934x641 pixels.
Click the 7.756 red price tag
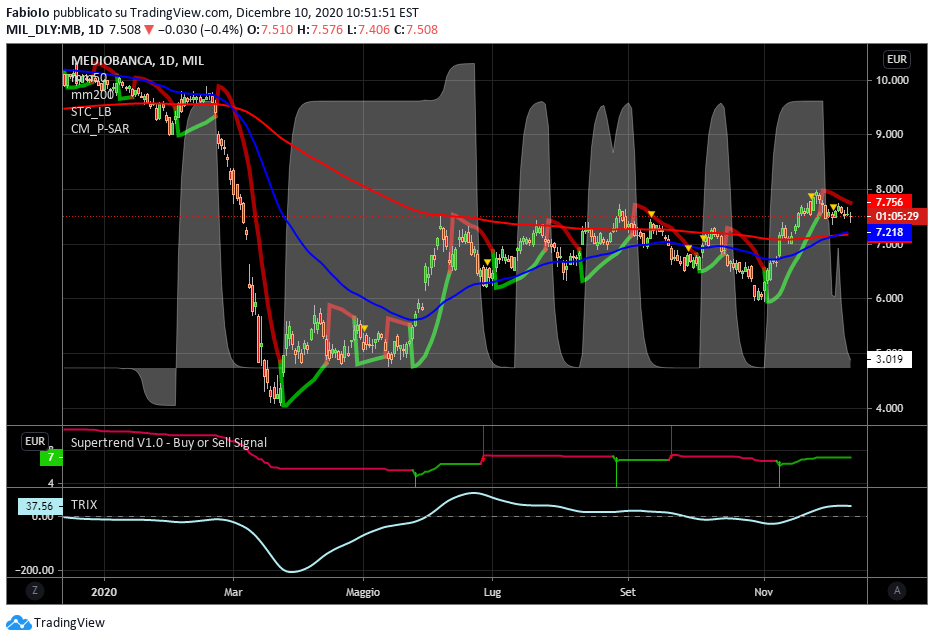pyautogui.click(x=889, y=203)
